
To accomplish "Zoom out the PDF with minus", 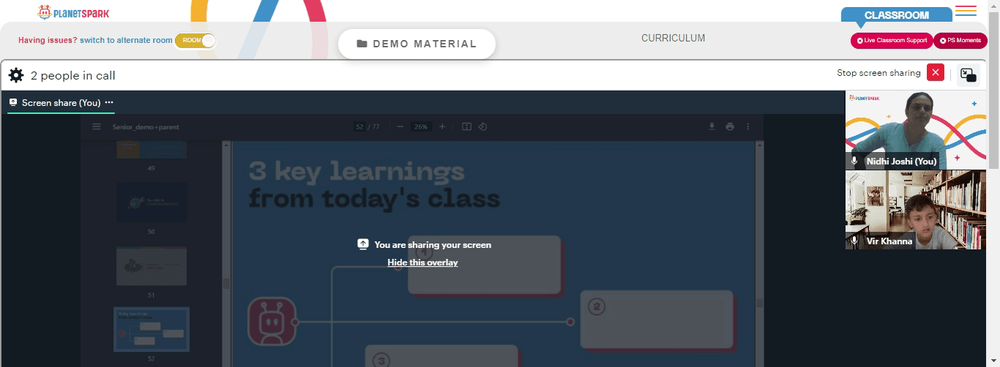I will (400, 126).
